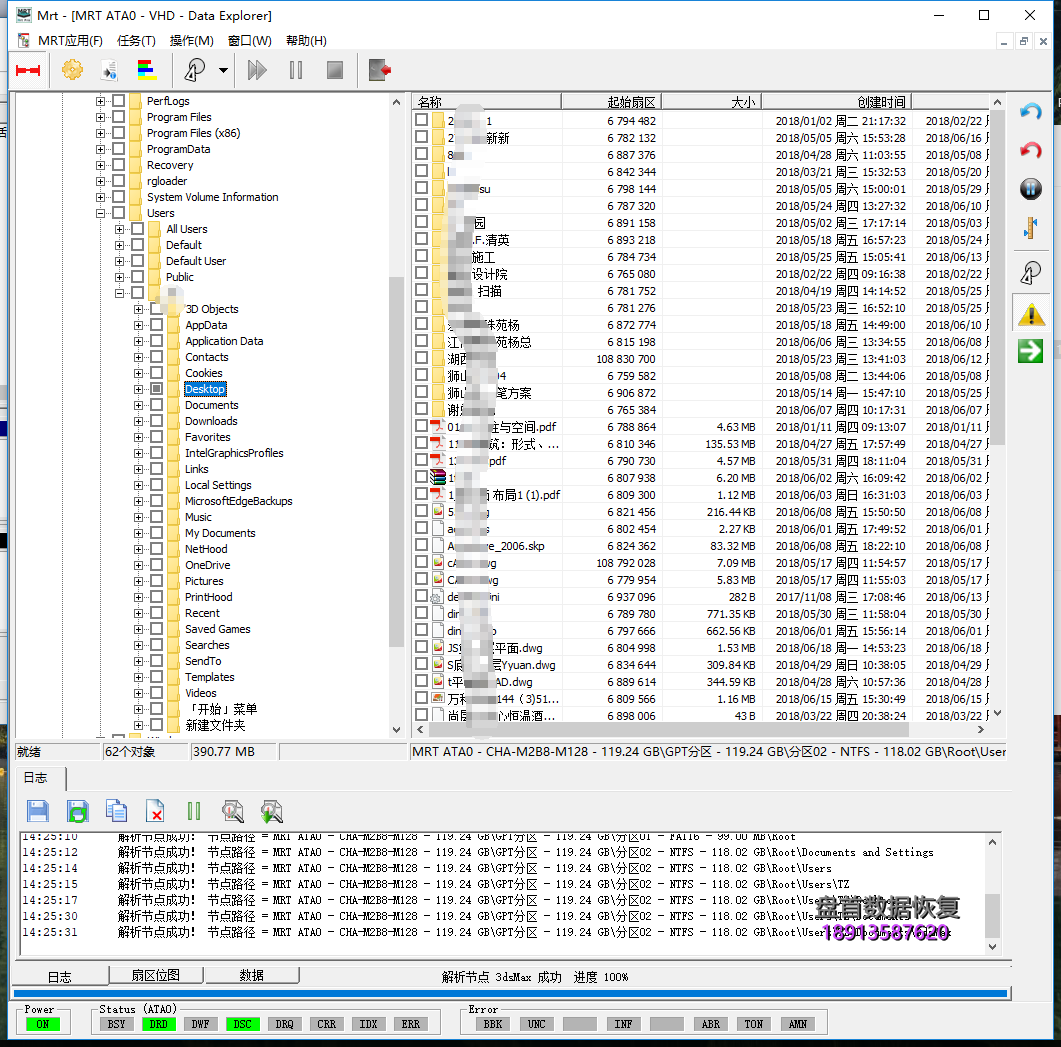The image size is (1061, 1047).
Task: Open the dropdown arrow beside the disk-ruler toolbar icon
Action: pyautogui.click(x=223, y=70)
